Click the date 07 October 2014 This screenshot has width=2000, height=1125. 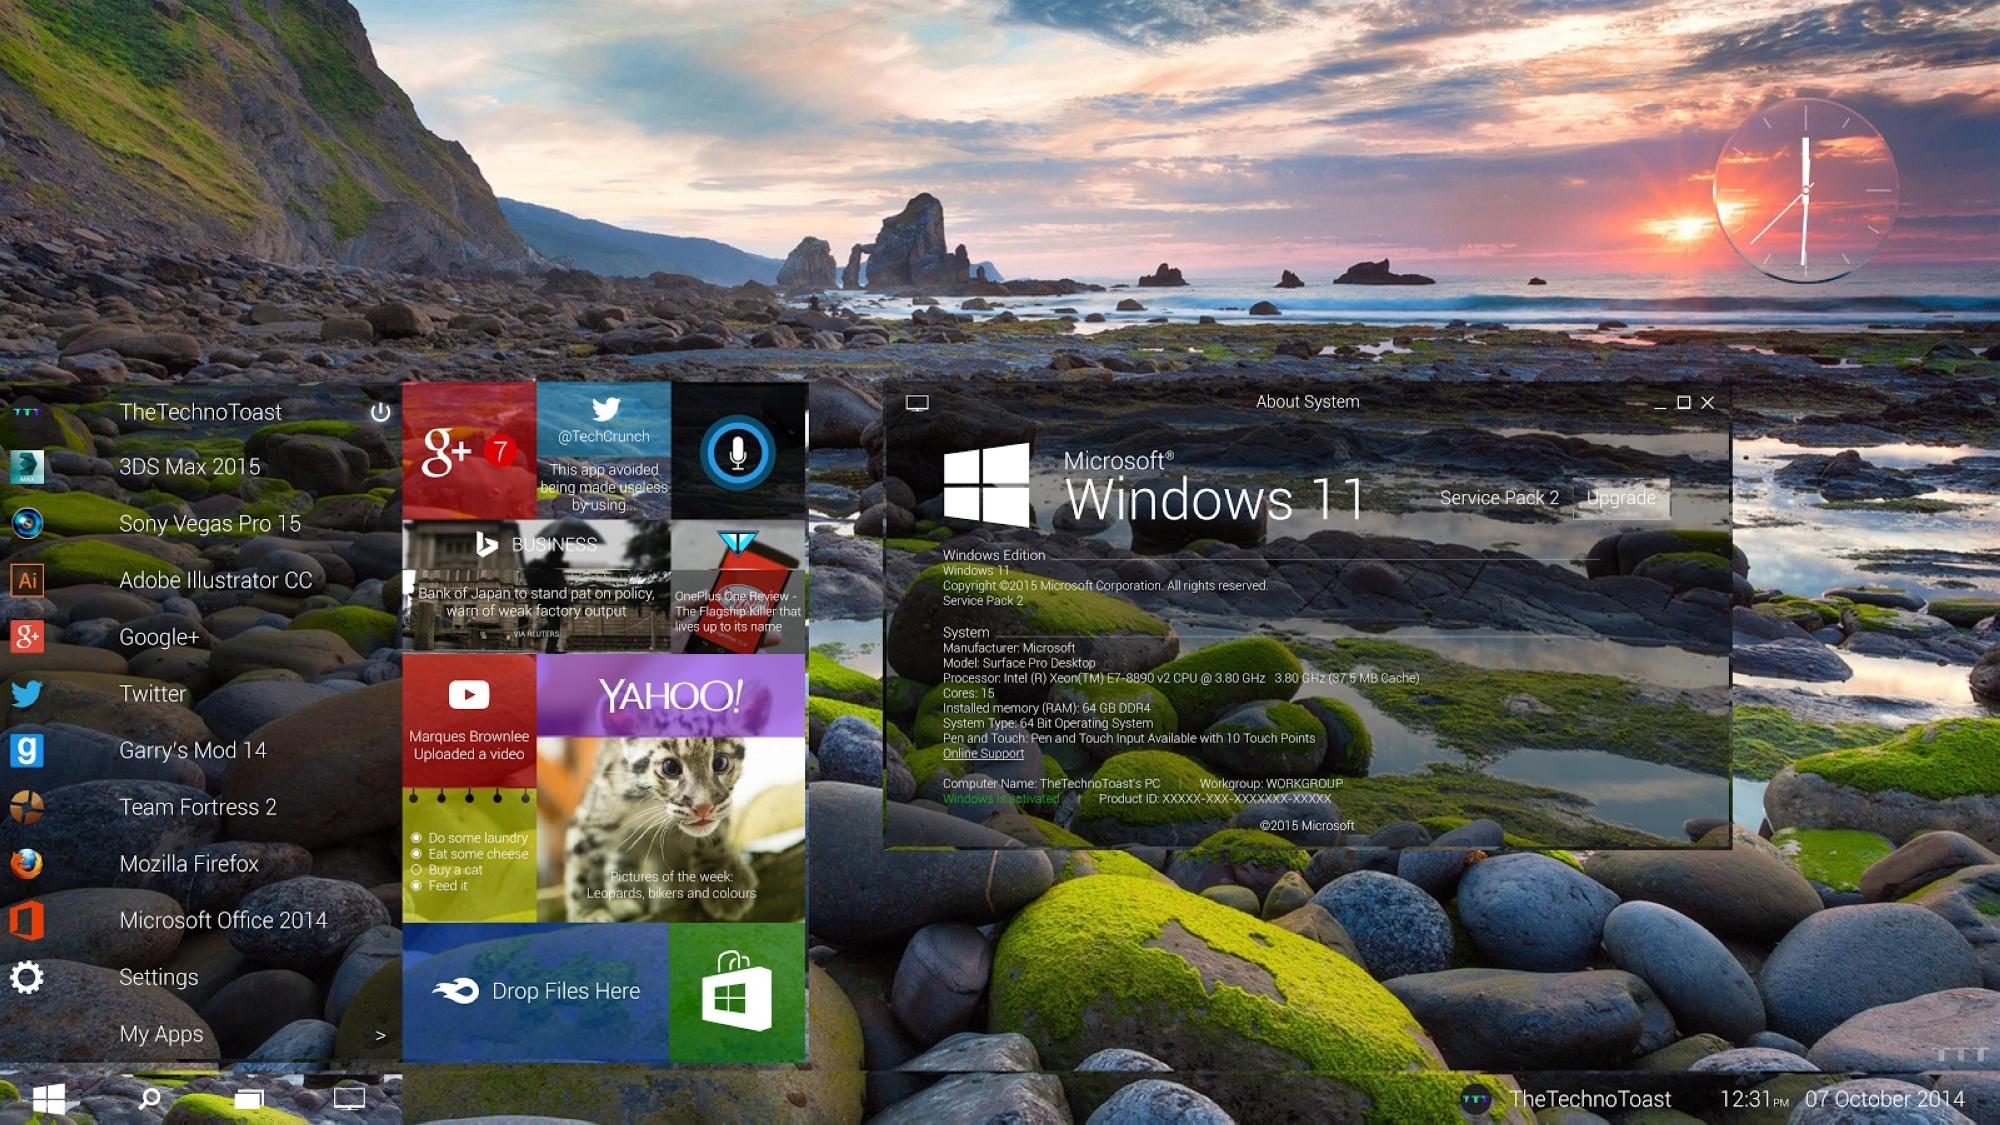click(1884, 1099)
